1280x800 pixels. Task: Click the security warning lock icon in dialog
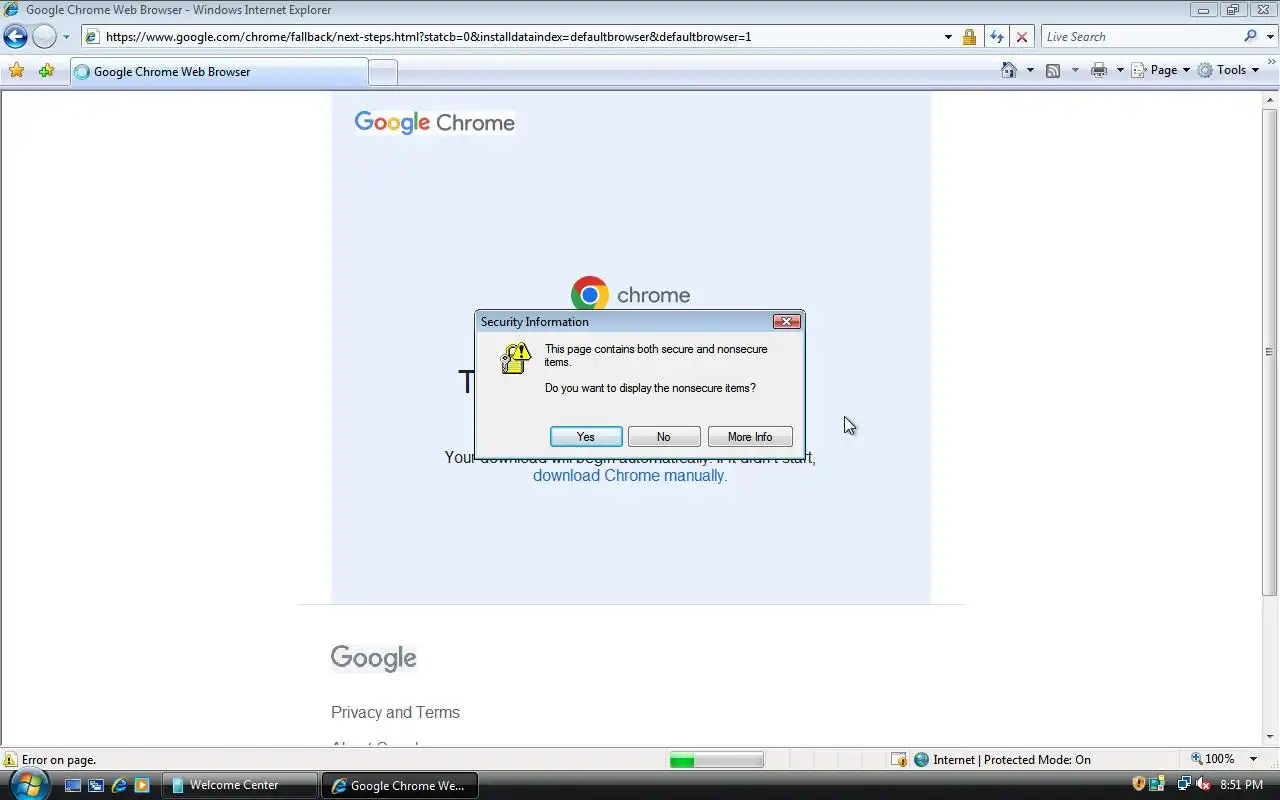click(515, 358)
